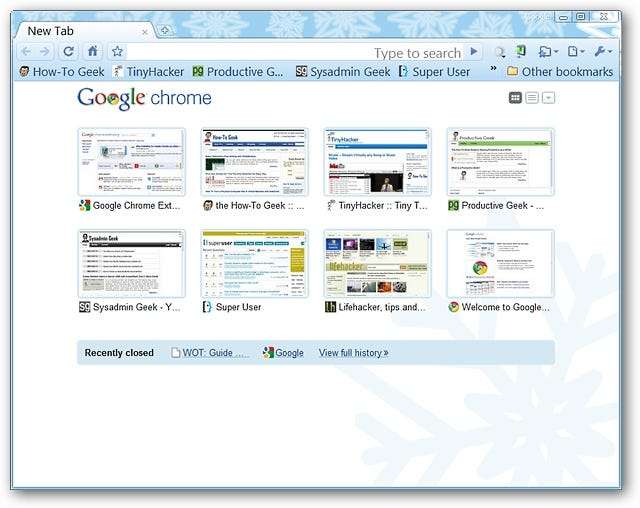The image size is (640, 508).
Task: Click the 'Productive Geek - ...' title
Action: click(x=502, y=206)
